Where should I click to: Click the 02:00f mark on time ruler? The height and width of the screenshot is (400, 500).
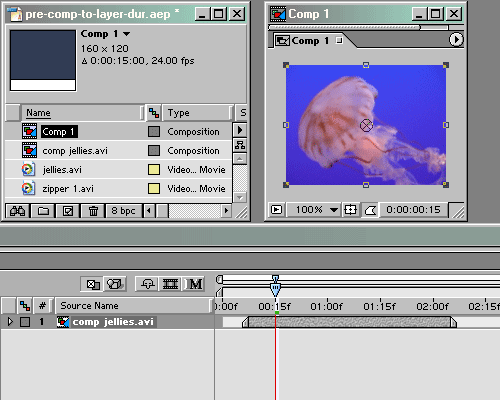432,306
